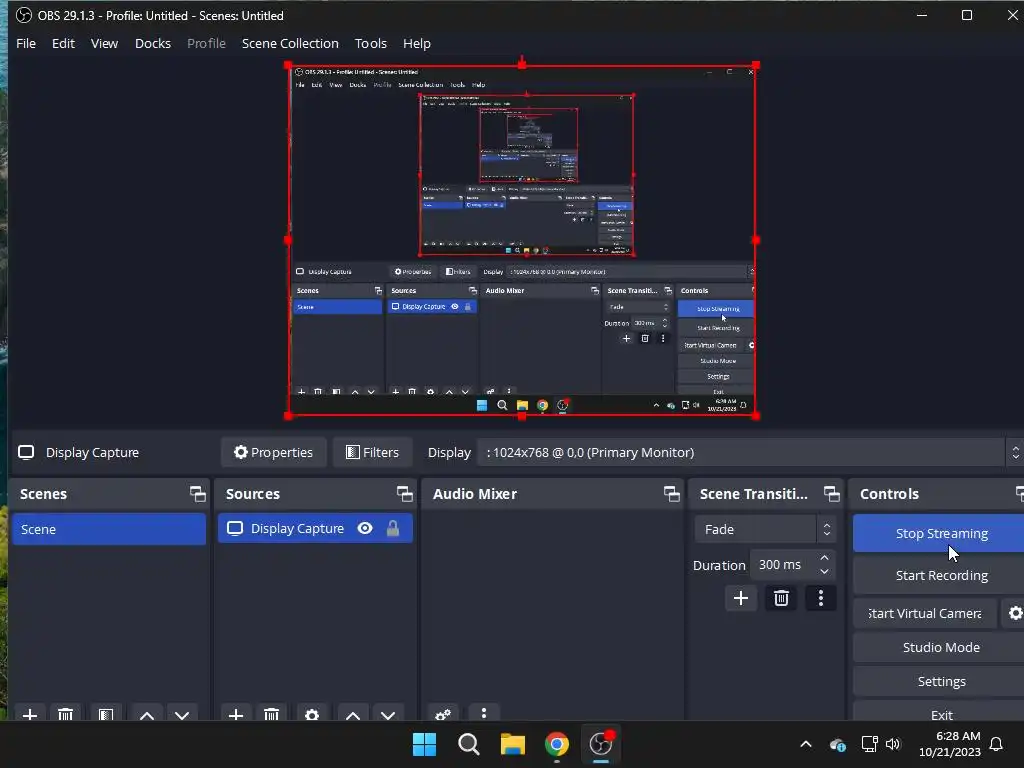
Task: Select display from the Display dropdown
Action: (x=749, y=452)
